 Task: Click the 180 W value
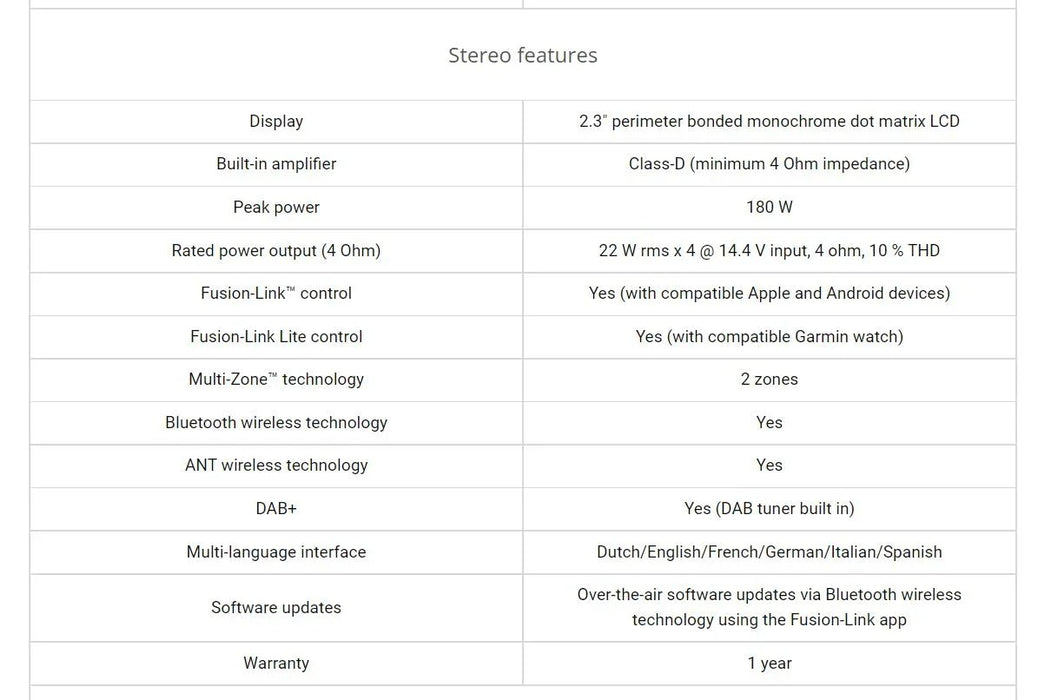pyautogui.click(x=769, y=207)
